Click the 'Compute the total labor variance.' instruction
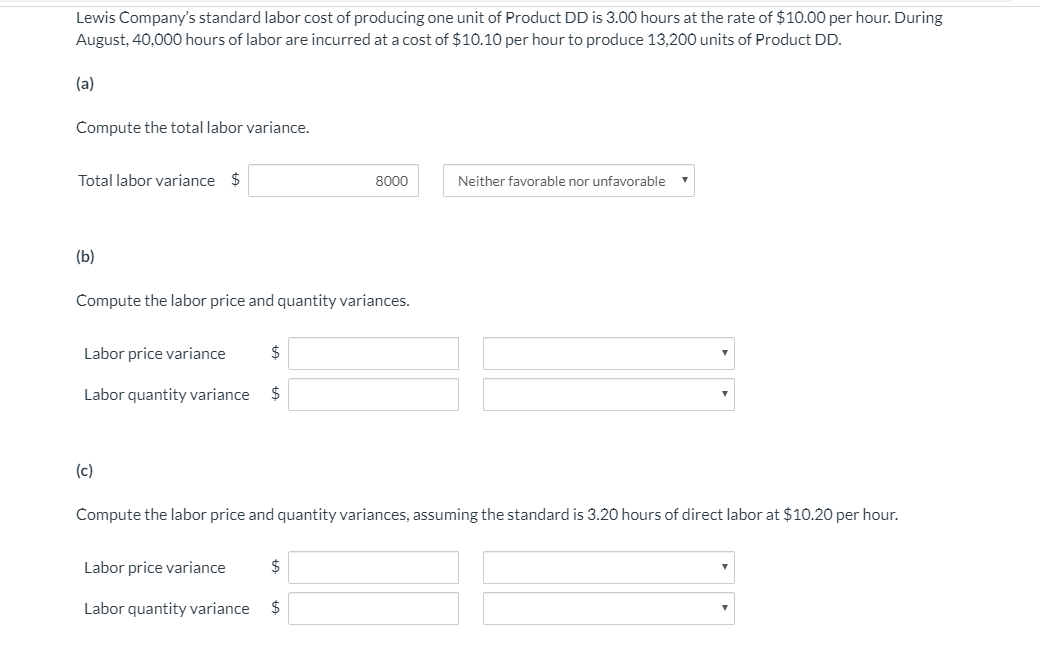Screen dimensions: 1040x647 click(x=193, y=128)
